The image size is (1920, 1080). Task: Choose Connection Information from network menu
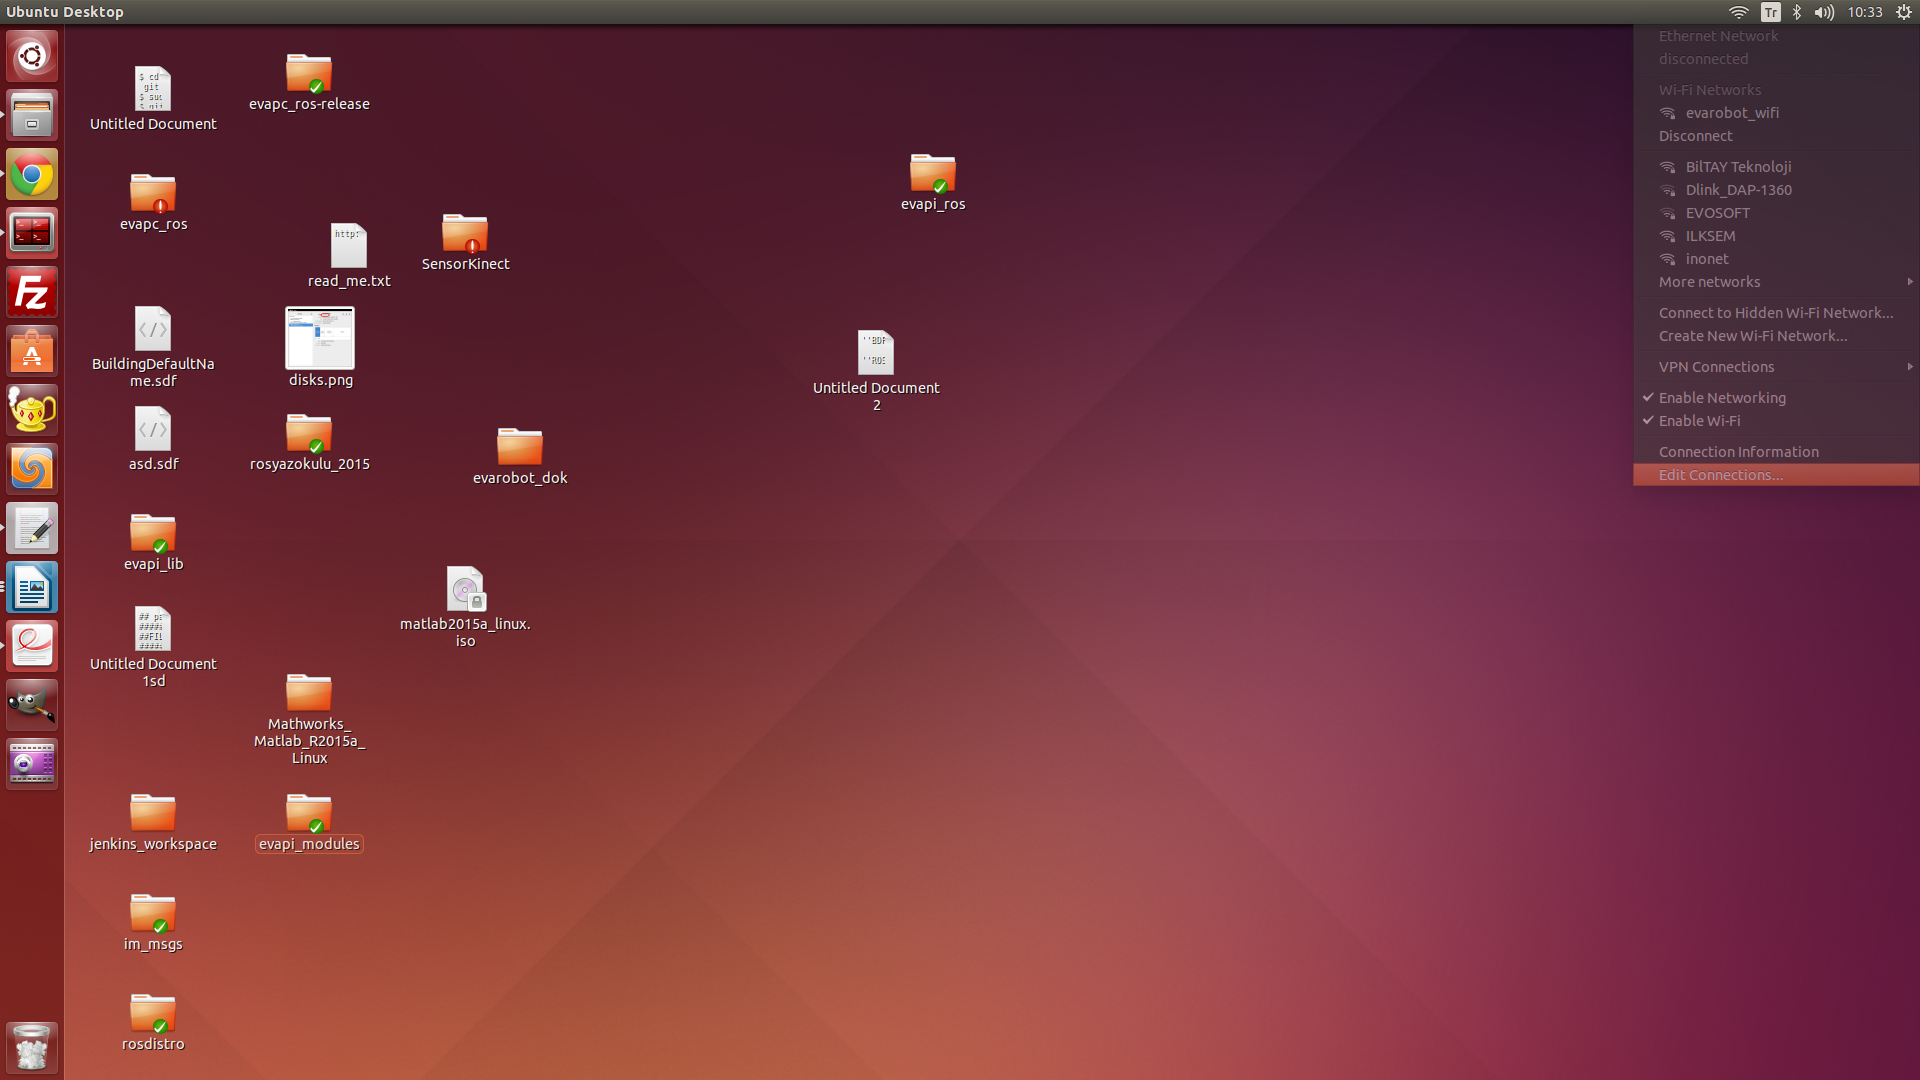click(1738, 452)
